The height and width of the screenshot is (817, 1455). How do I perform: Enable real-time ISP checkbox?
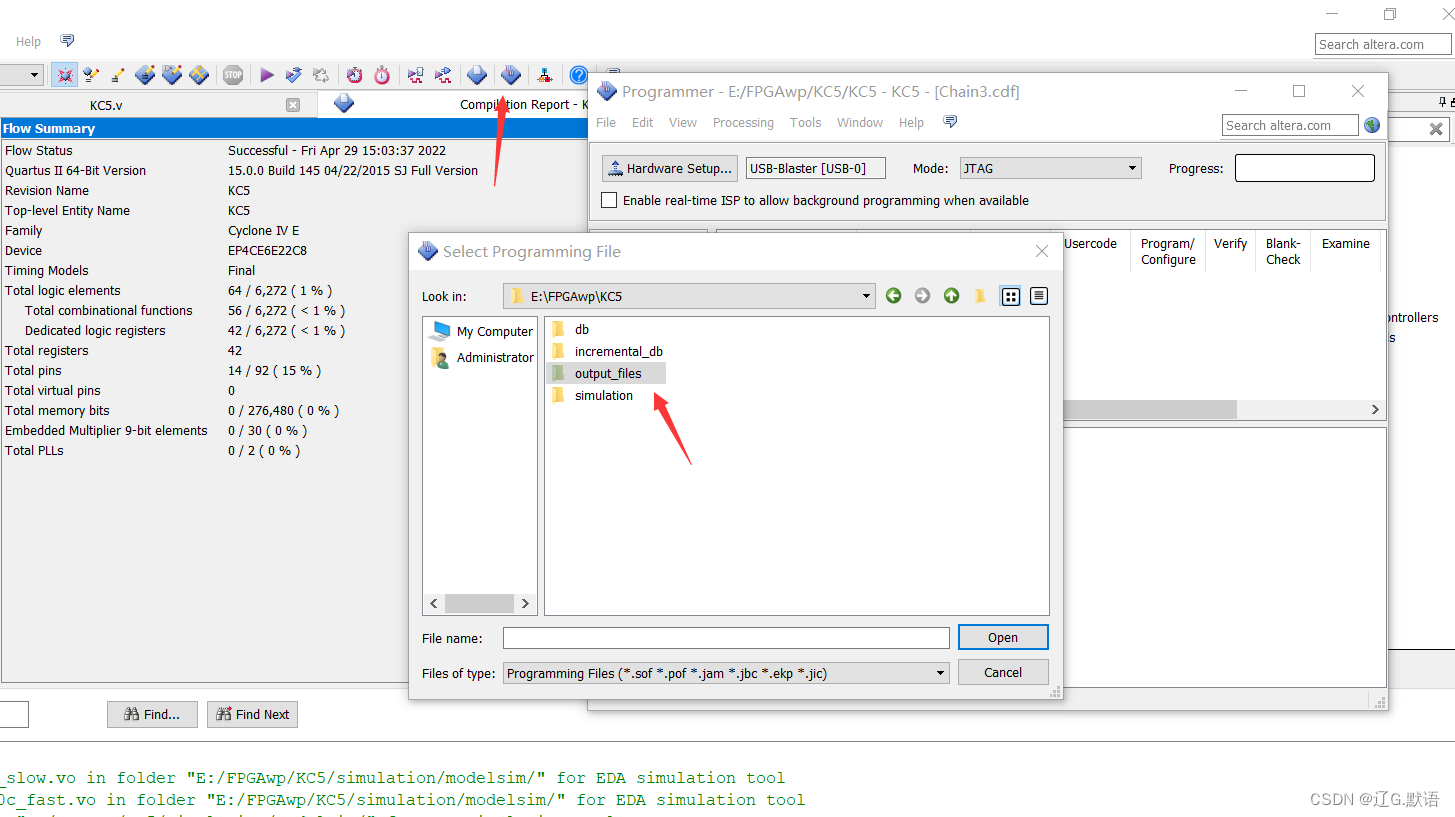pos(609,200)
